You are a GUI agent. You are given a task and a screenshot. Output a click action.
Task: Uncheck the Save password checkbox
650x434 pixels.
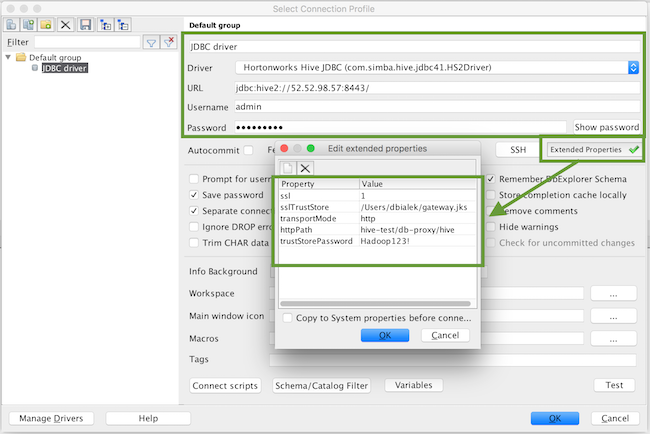click(194, 195)
